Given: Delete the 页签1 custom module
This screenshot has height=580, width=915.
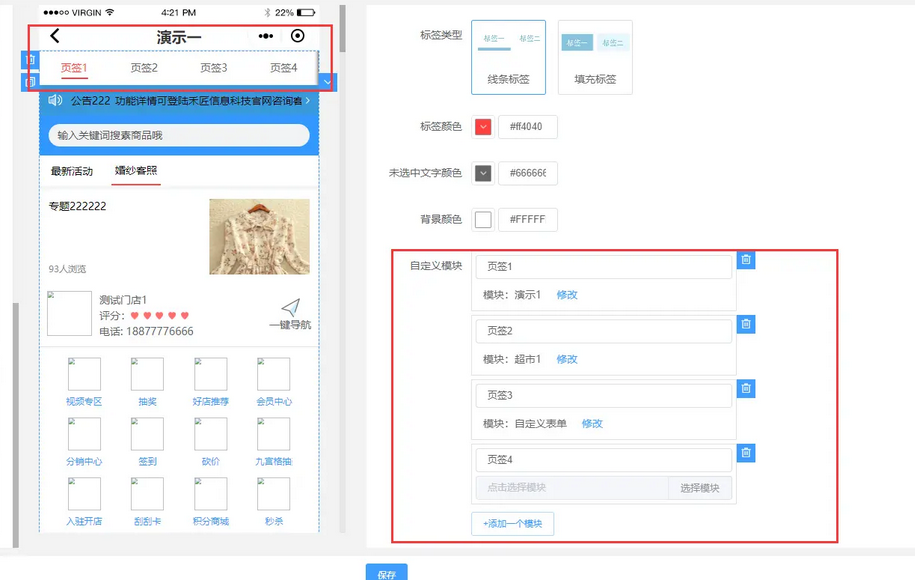Looking at the screenshot, I should click(x=746, y=260).
